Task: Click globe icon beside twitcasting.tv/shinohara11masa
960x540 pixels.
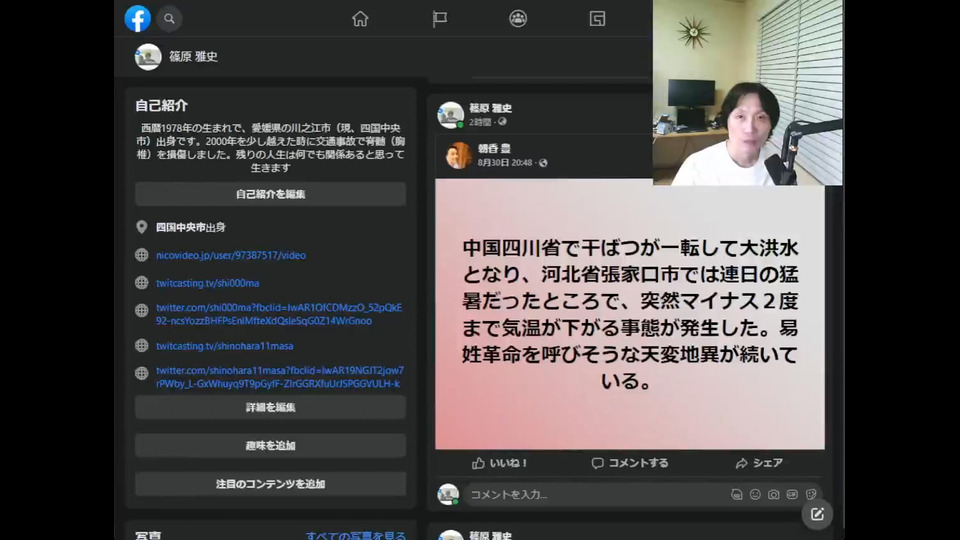Action: [141, 346]
